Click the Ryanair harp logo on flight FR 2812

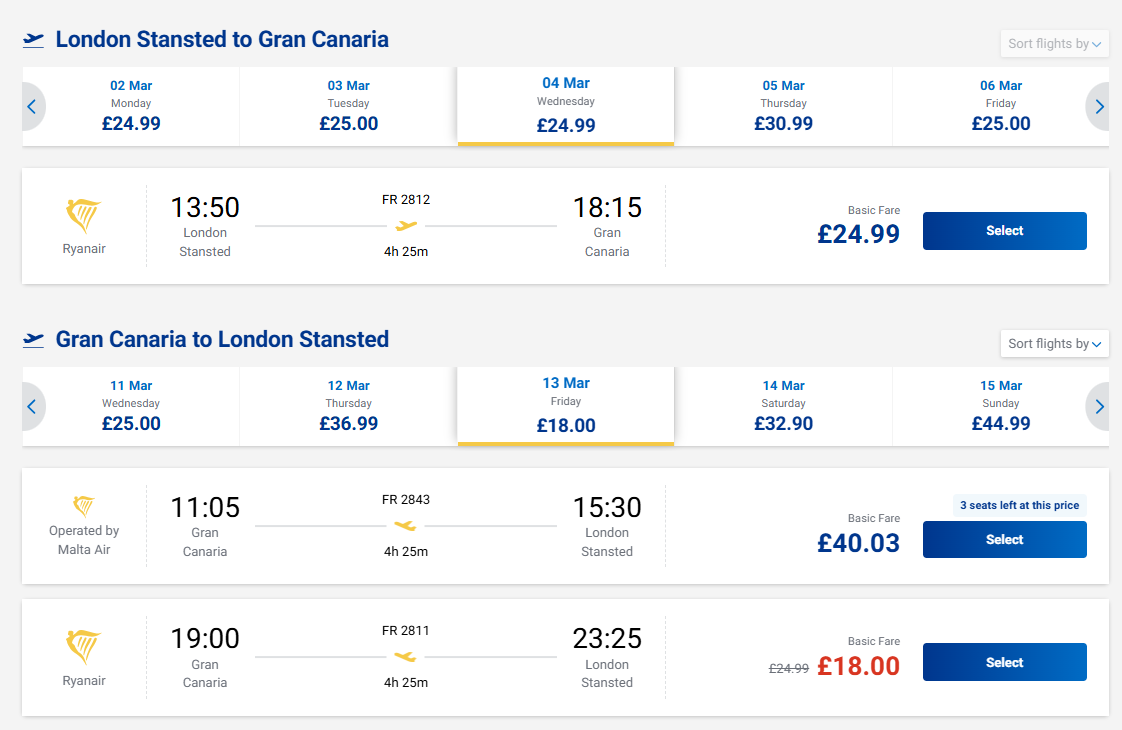pyautogui.click(x=83, y=216)
